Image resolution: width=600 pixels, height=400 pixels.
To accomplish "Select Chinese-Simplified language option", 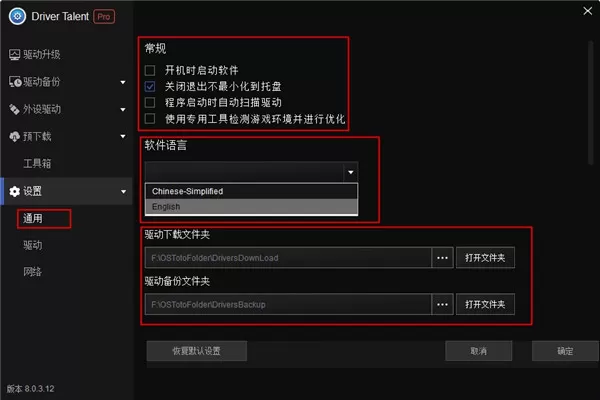I will [x=251, y=191].
